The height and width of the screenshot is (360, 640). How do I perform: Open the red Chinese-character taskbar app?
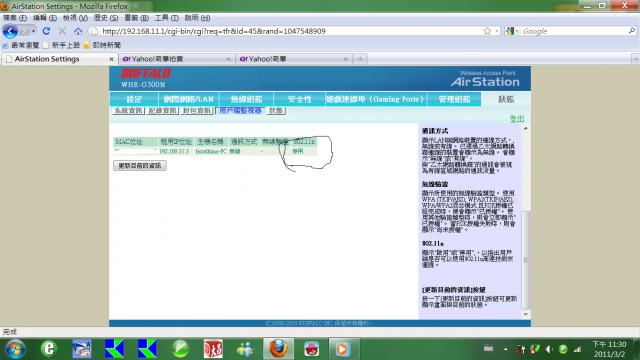point(213,349)
